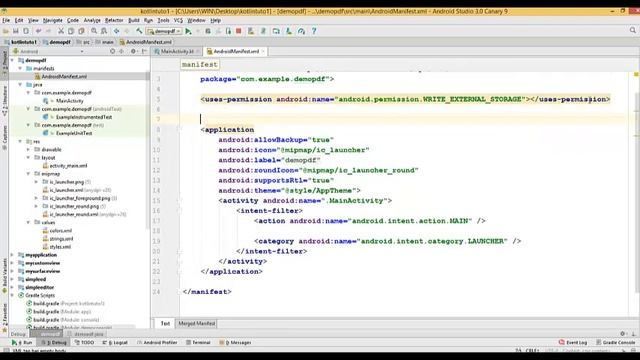
Task: Run the app with green play icon
Action: (188, 31)
